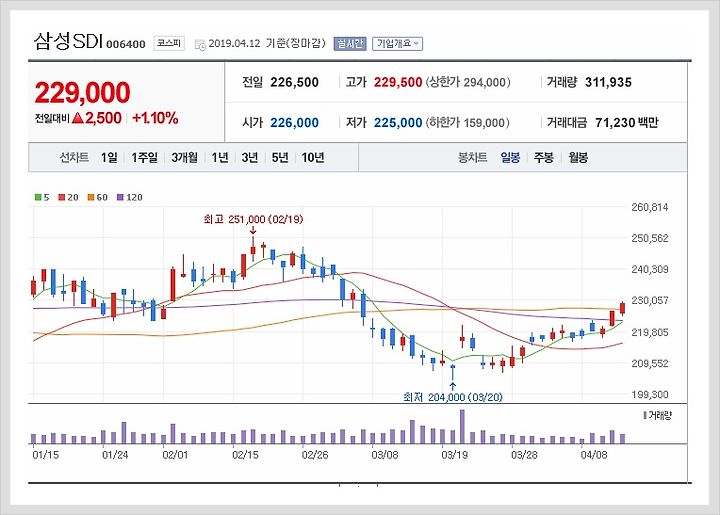Screen dimensions: 720x515
Task: Click the 저가 value 225,000
Action: coord(398,123)
